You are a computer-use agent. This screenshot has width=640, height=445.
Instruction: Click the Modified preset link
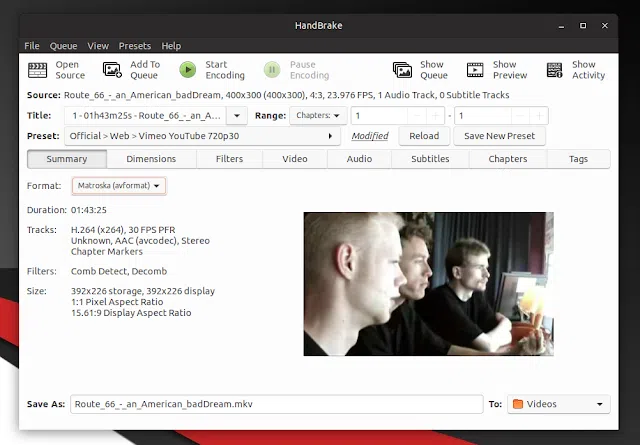coord(370,136)
